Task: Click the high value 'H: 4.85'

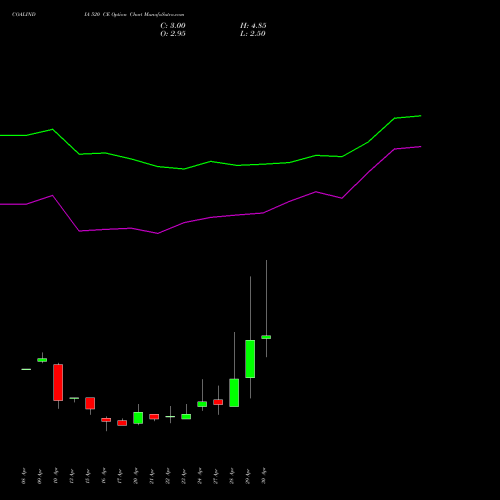Action: 253,26
